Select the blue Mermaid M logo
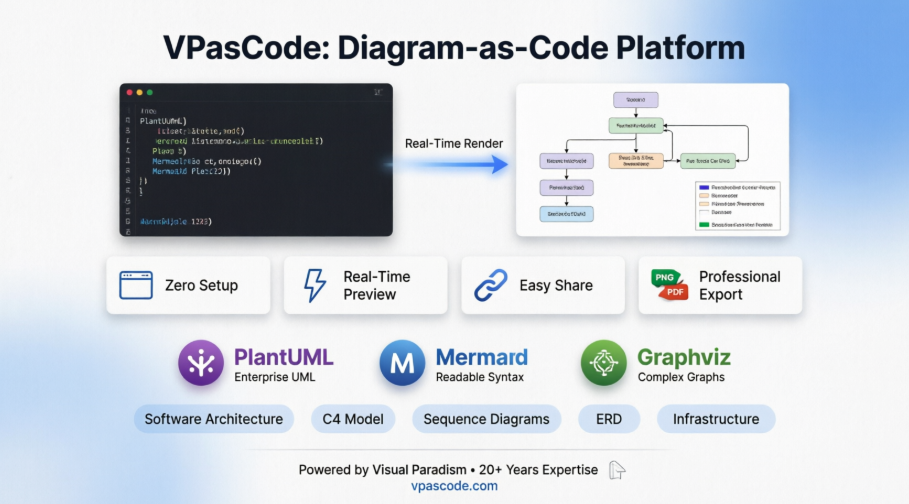The height and width of the screenshot is (504, 909). point(402,363)
